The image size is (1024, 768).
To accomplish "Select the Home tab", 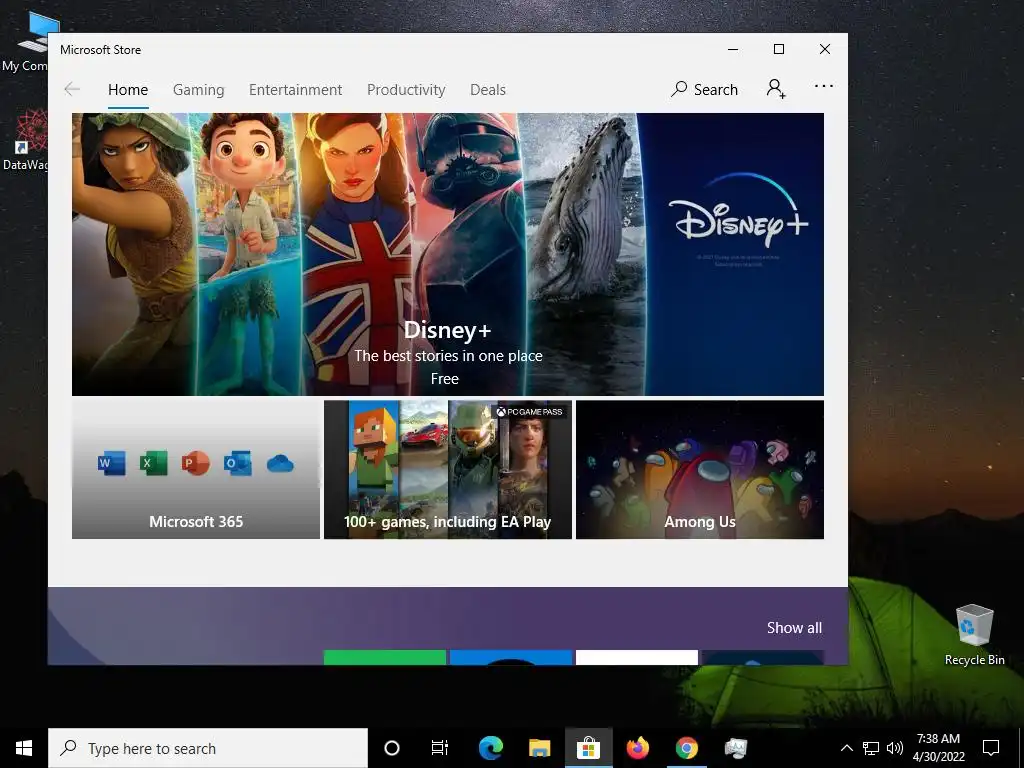I will click(x=128, y=89).
